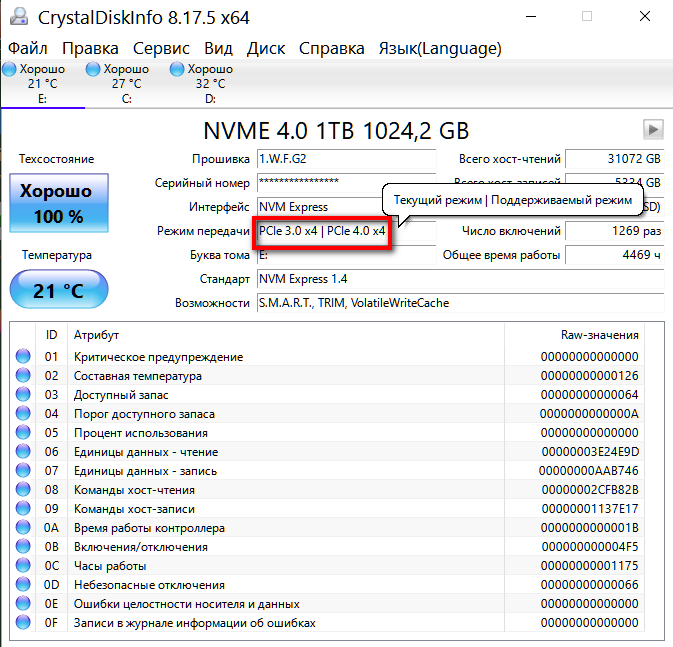Image resolution: width=673 pixels, height=647 pixels.
Task: Click status icon of Составная температура row
Action: point(23,375)
